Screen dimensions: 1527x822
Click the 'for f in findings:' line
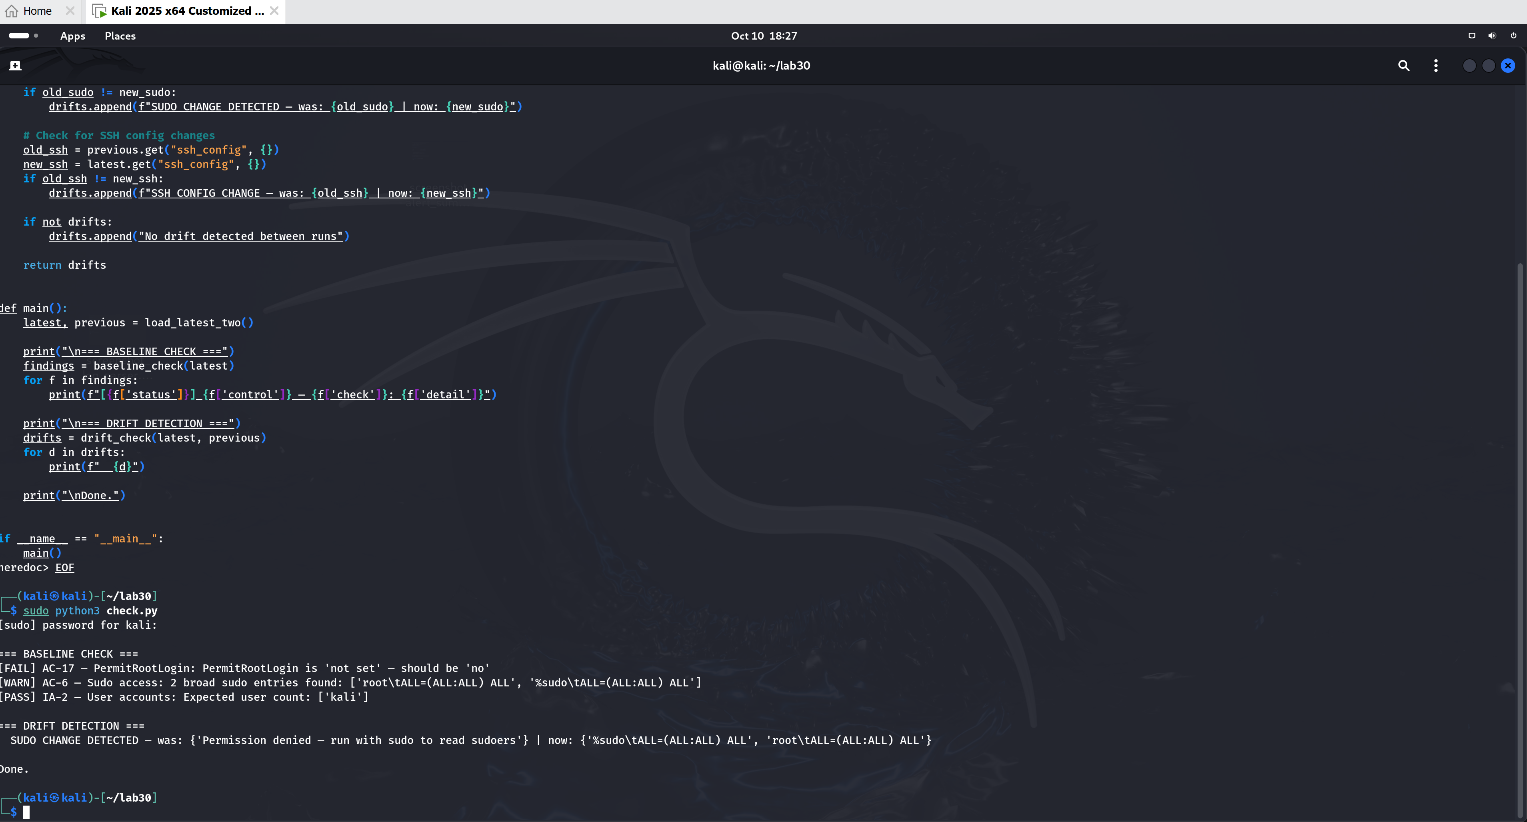tap(81, 381)
